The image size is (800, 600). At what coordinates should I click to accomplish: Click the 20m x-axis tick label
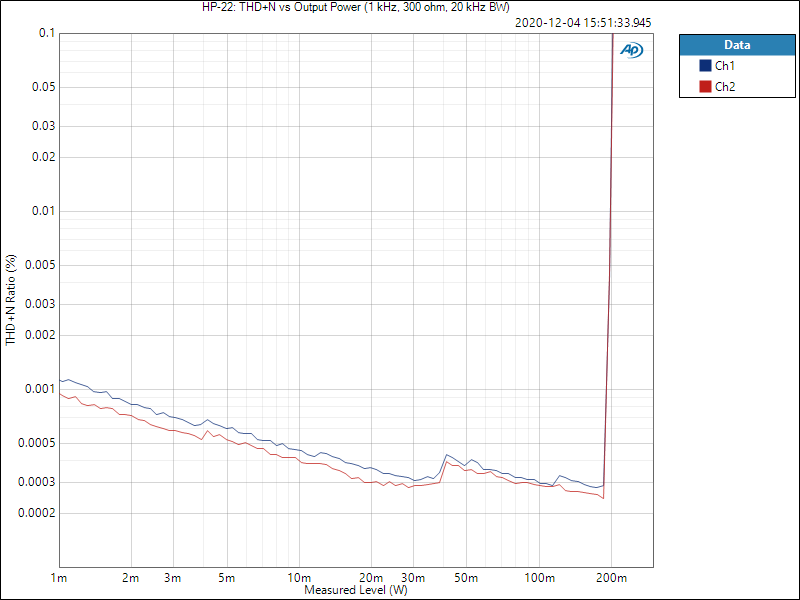click(371, 578)
